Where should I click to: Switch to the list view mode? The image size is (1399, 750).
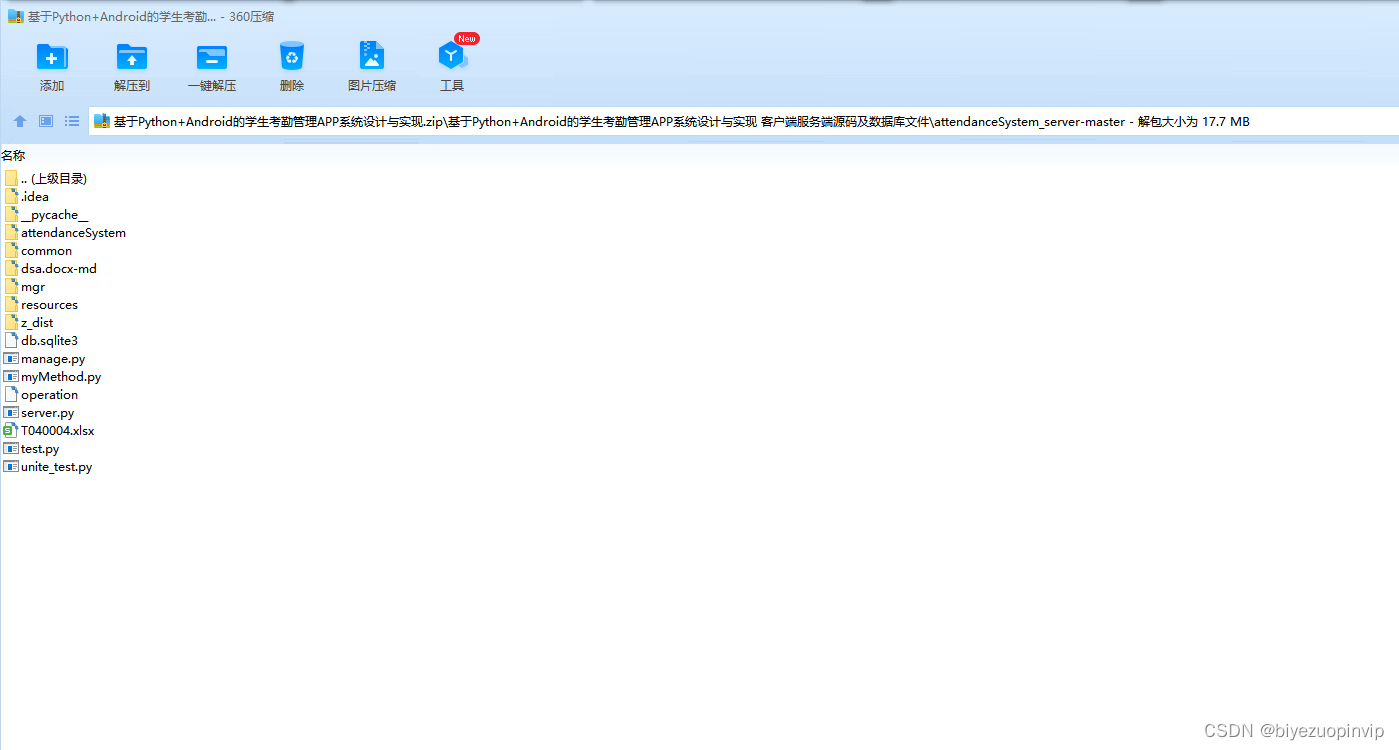(72, 121)
